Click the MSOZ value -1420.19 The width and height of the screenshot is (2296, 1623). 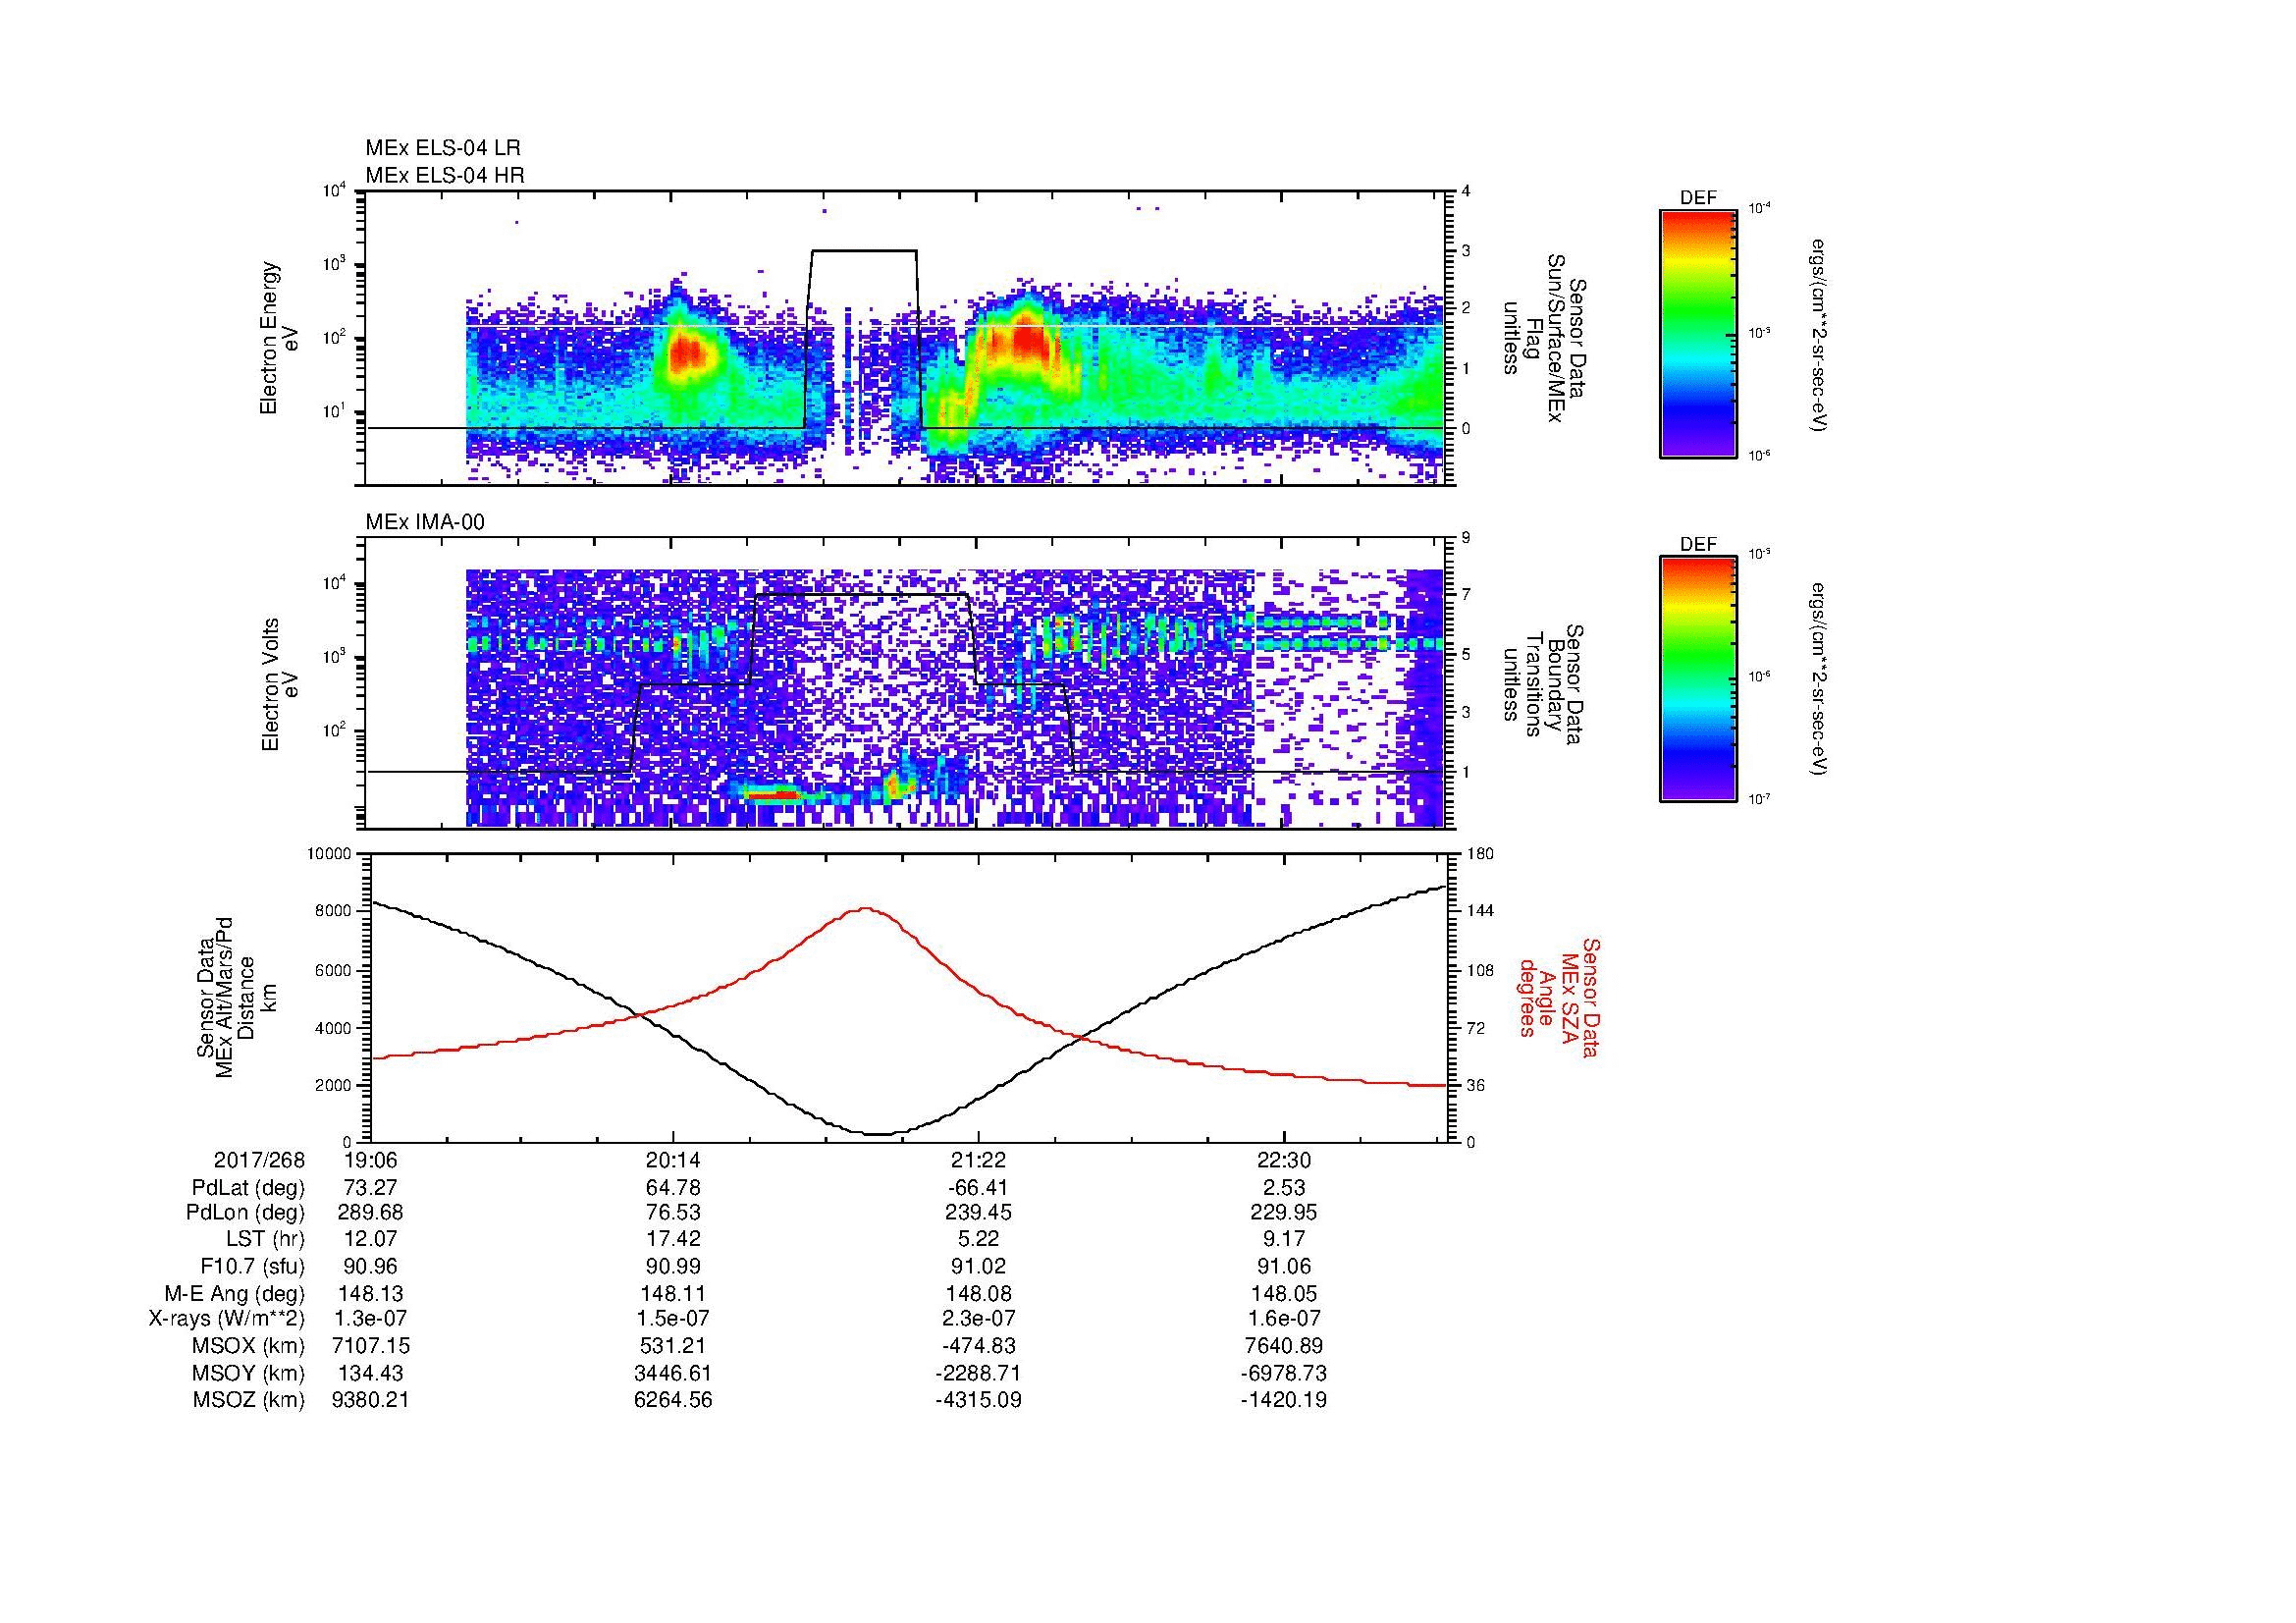1283,1400
